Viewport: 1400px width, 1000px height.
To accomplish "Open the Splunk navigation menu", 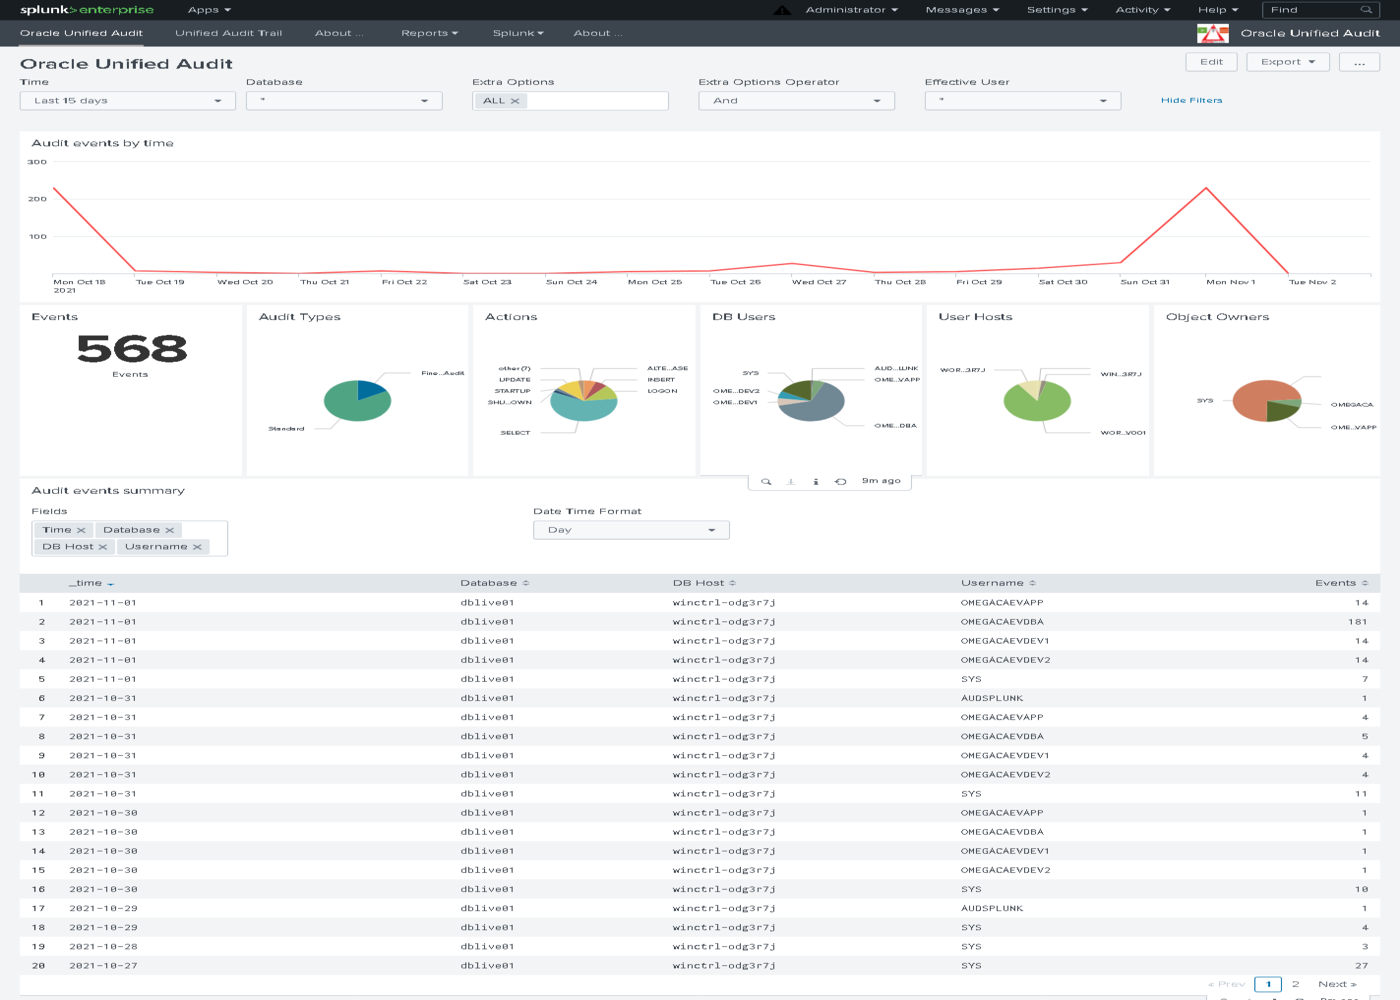I will click(518, 33).
